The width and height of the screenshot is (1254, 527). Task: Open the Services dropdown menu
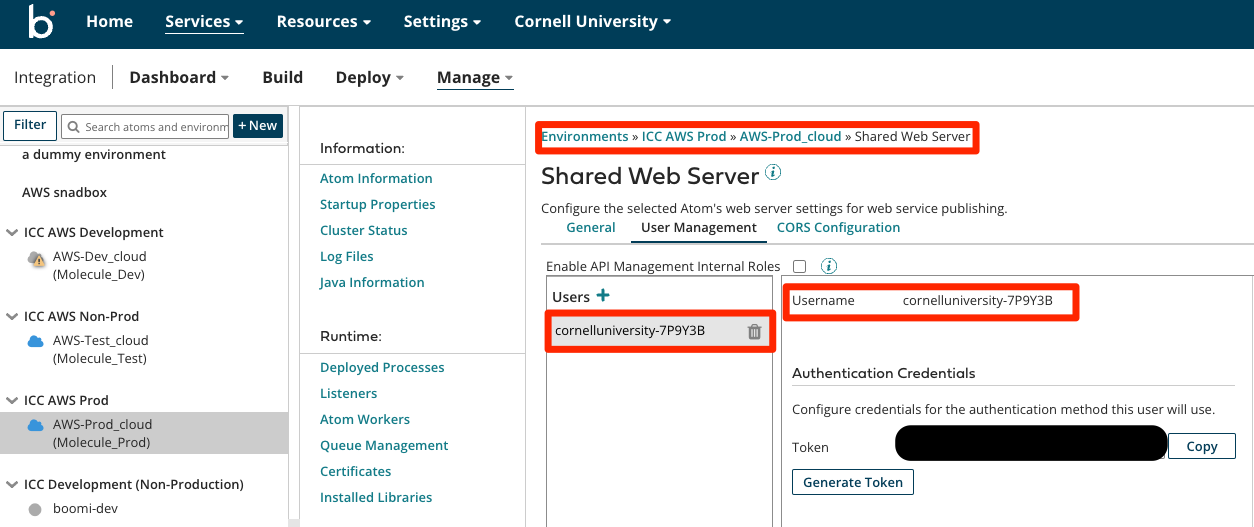204,21
